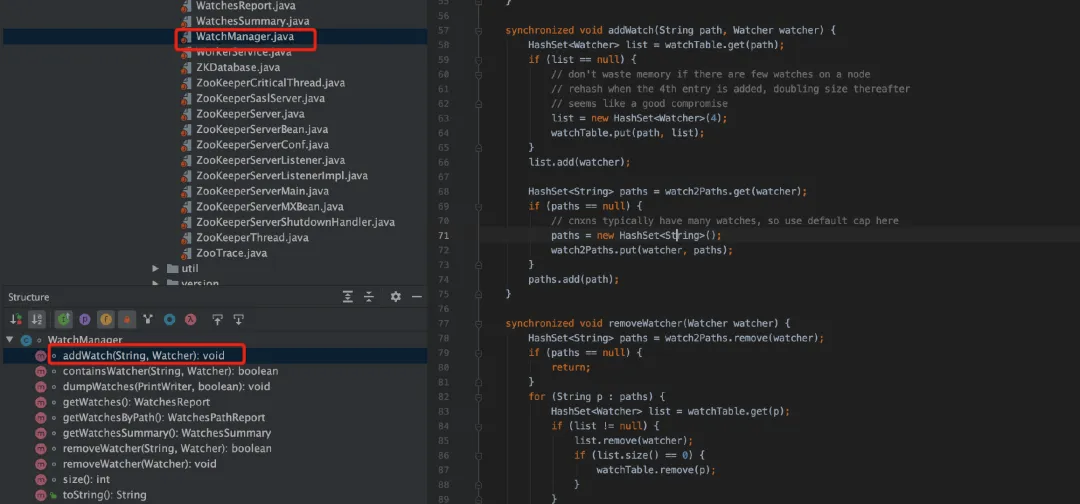This screenshot has width=1080, height=504.
Task: Open ZooKeeperServerListener.java file
Action: [x=271, y=160]
